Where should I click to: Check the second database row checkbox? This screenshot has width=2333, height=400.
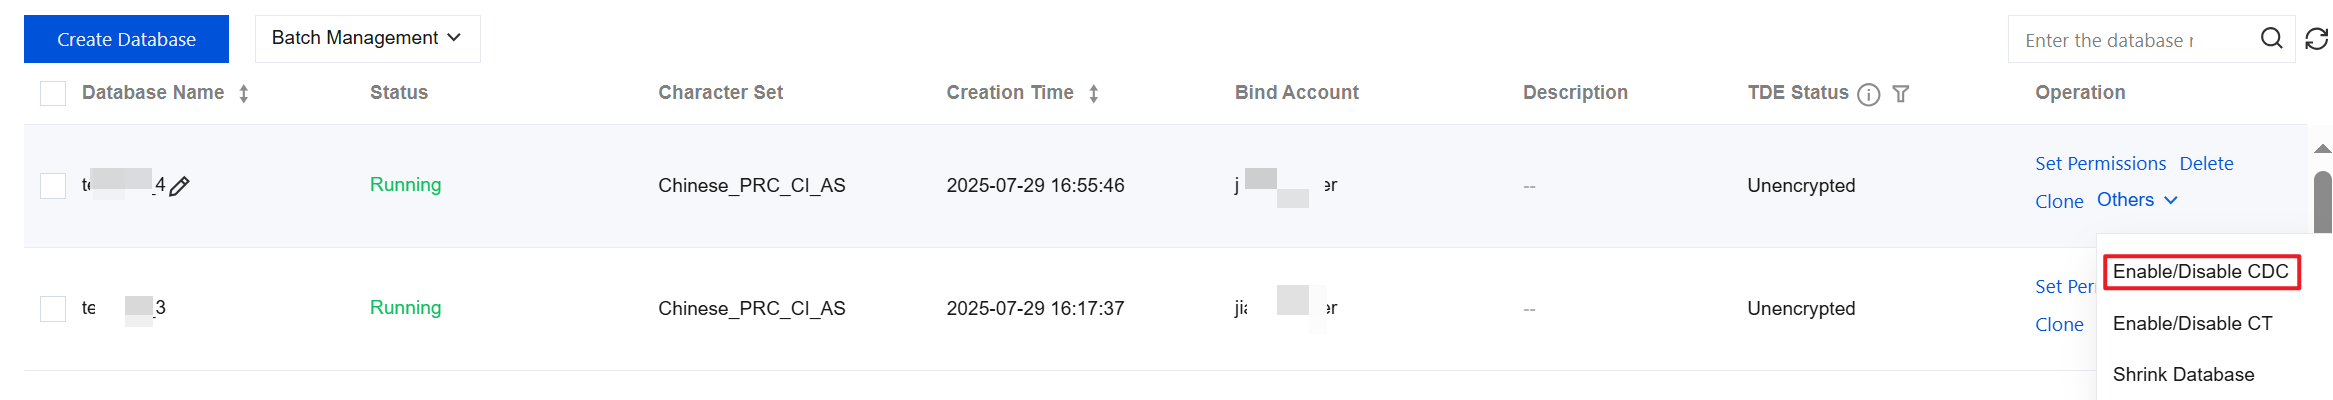click(53, 309)
